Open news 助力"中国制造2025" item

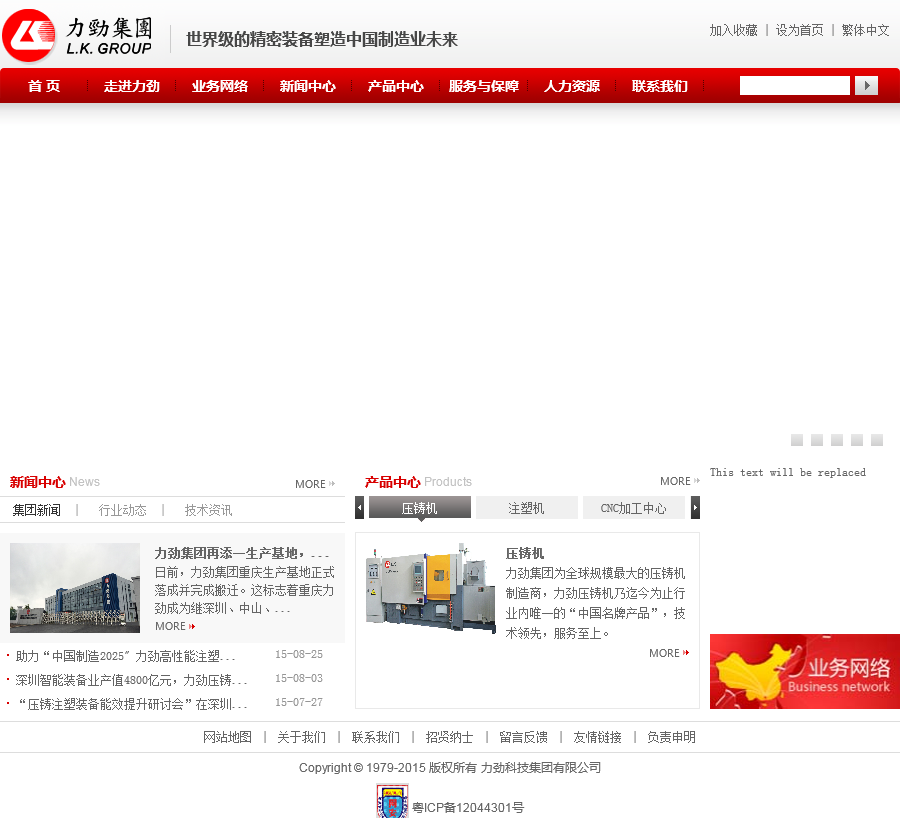[126, 656]
